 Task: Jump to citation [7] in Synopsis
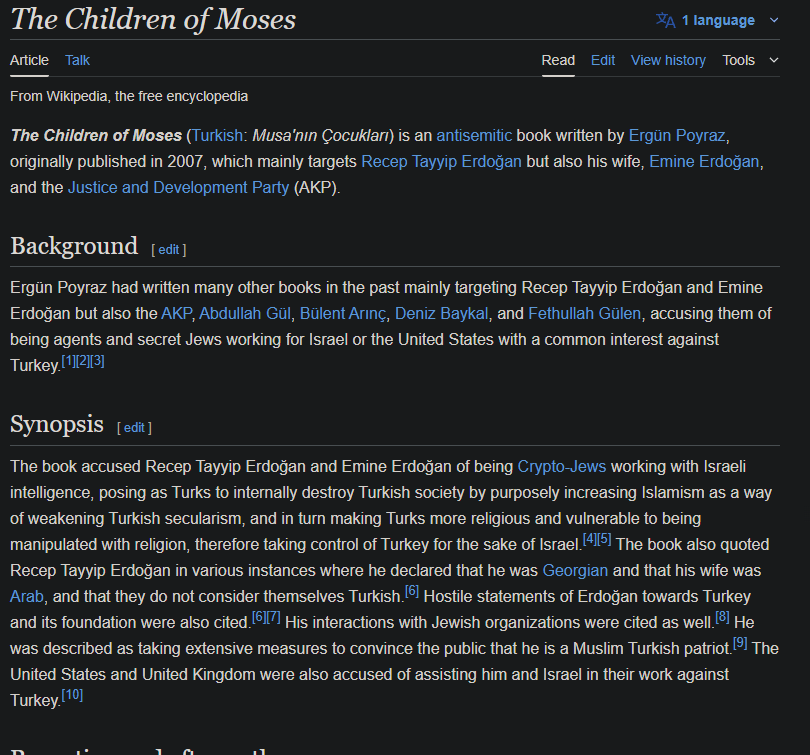point(274,617)
